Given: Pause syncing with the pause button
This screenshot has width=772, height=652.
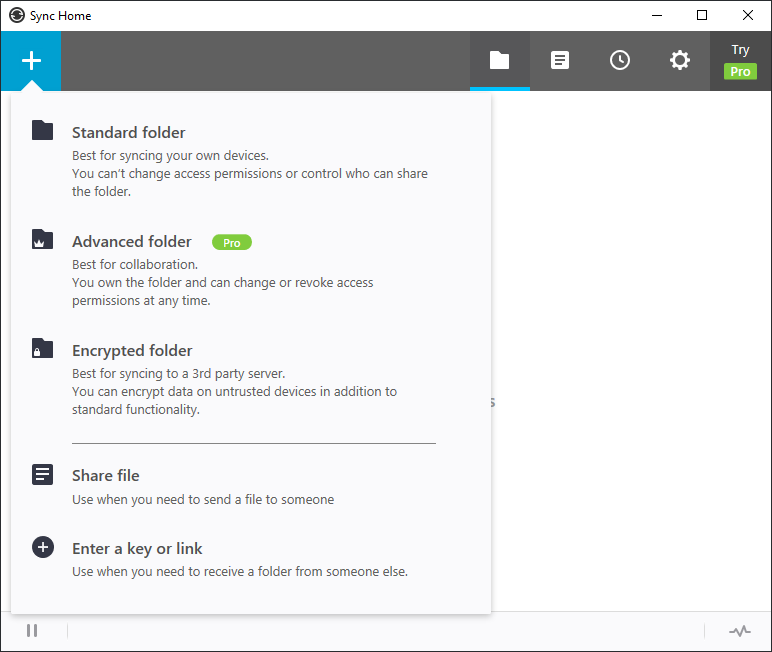Looking at the screenshot, I should 32,631.
